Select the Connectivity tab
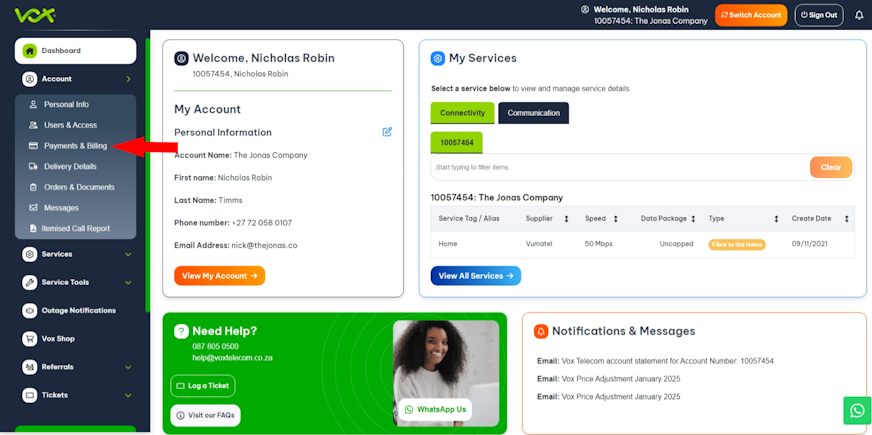 462,113
